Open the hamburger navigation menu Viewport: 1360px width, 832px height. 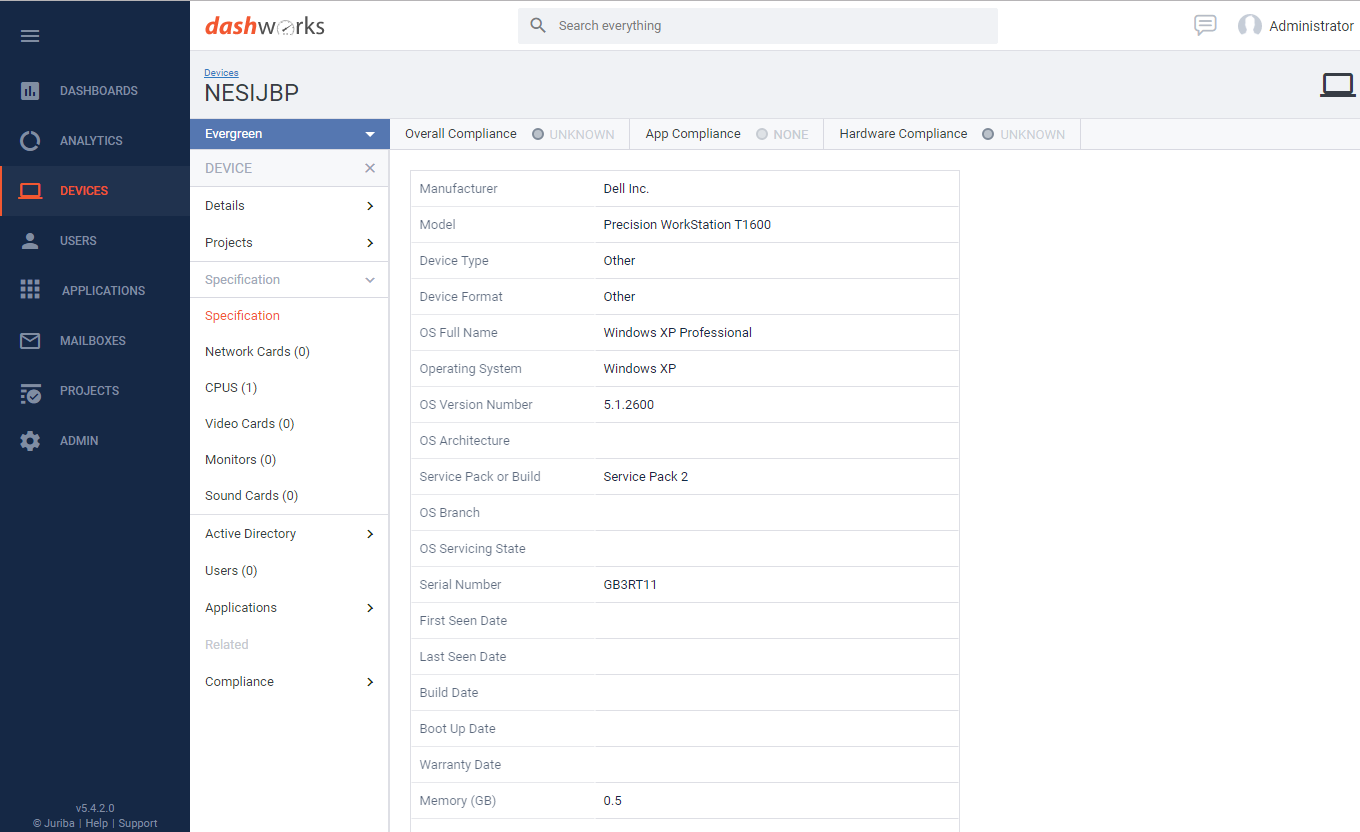30,36
